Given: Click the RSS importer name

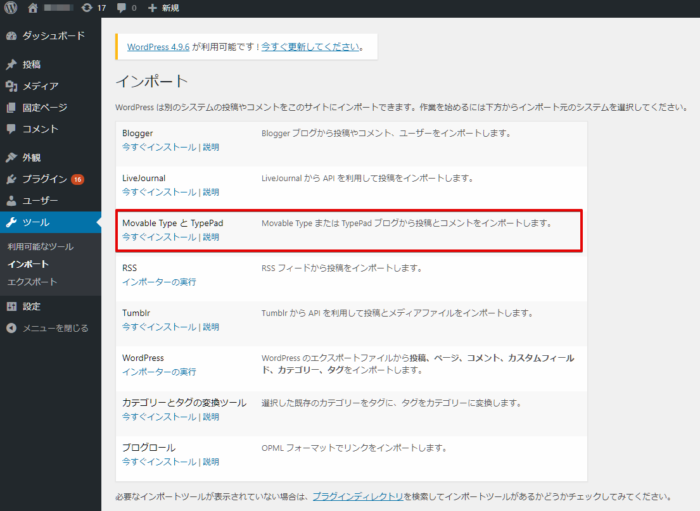Looking at the screenshot, I should click(x=129, y=268).
